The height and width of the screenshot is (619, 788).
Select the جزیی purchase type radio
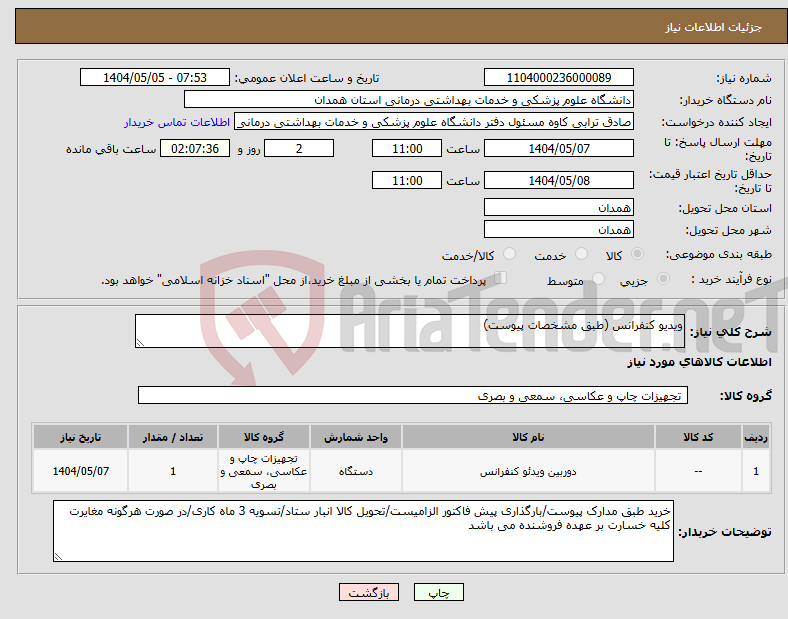coord(663,279)
